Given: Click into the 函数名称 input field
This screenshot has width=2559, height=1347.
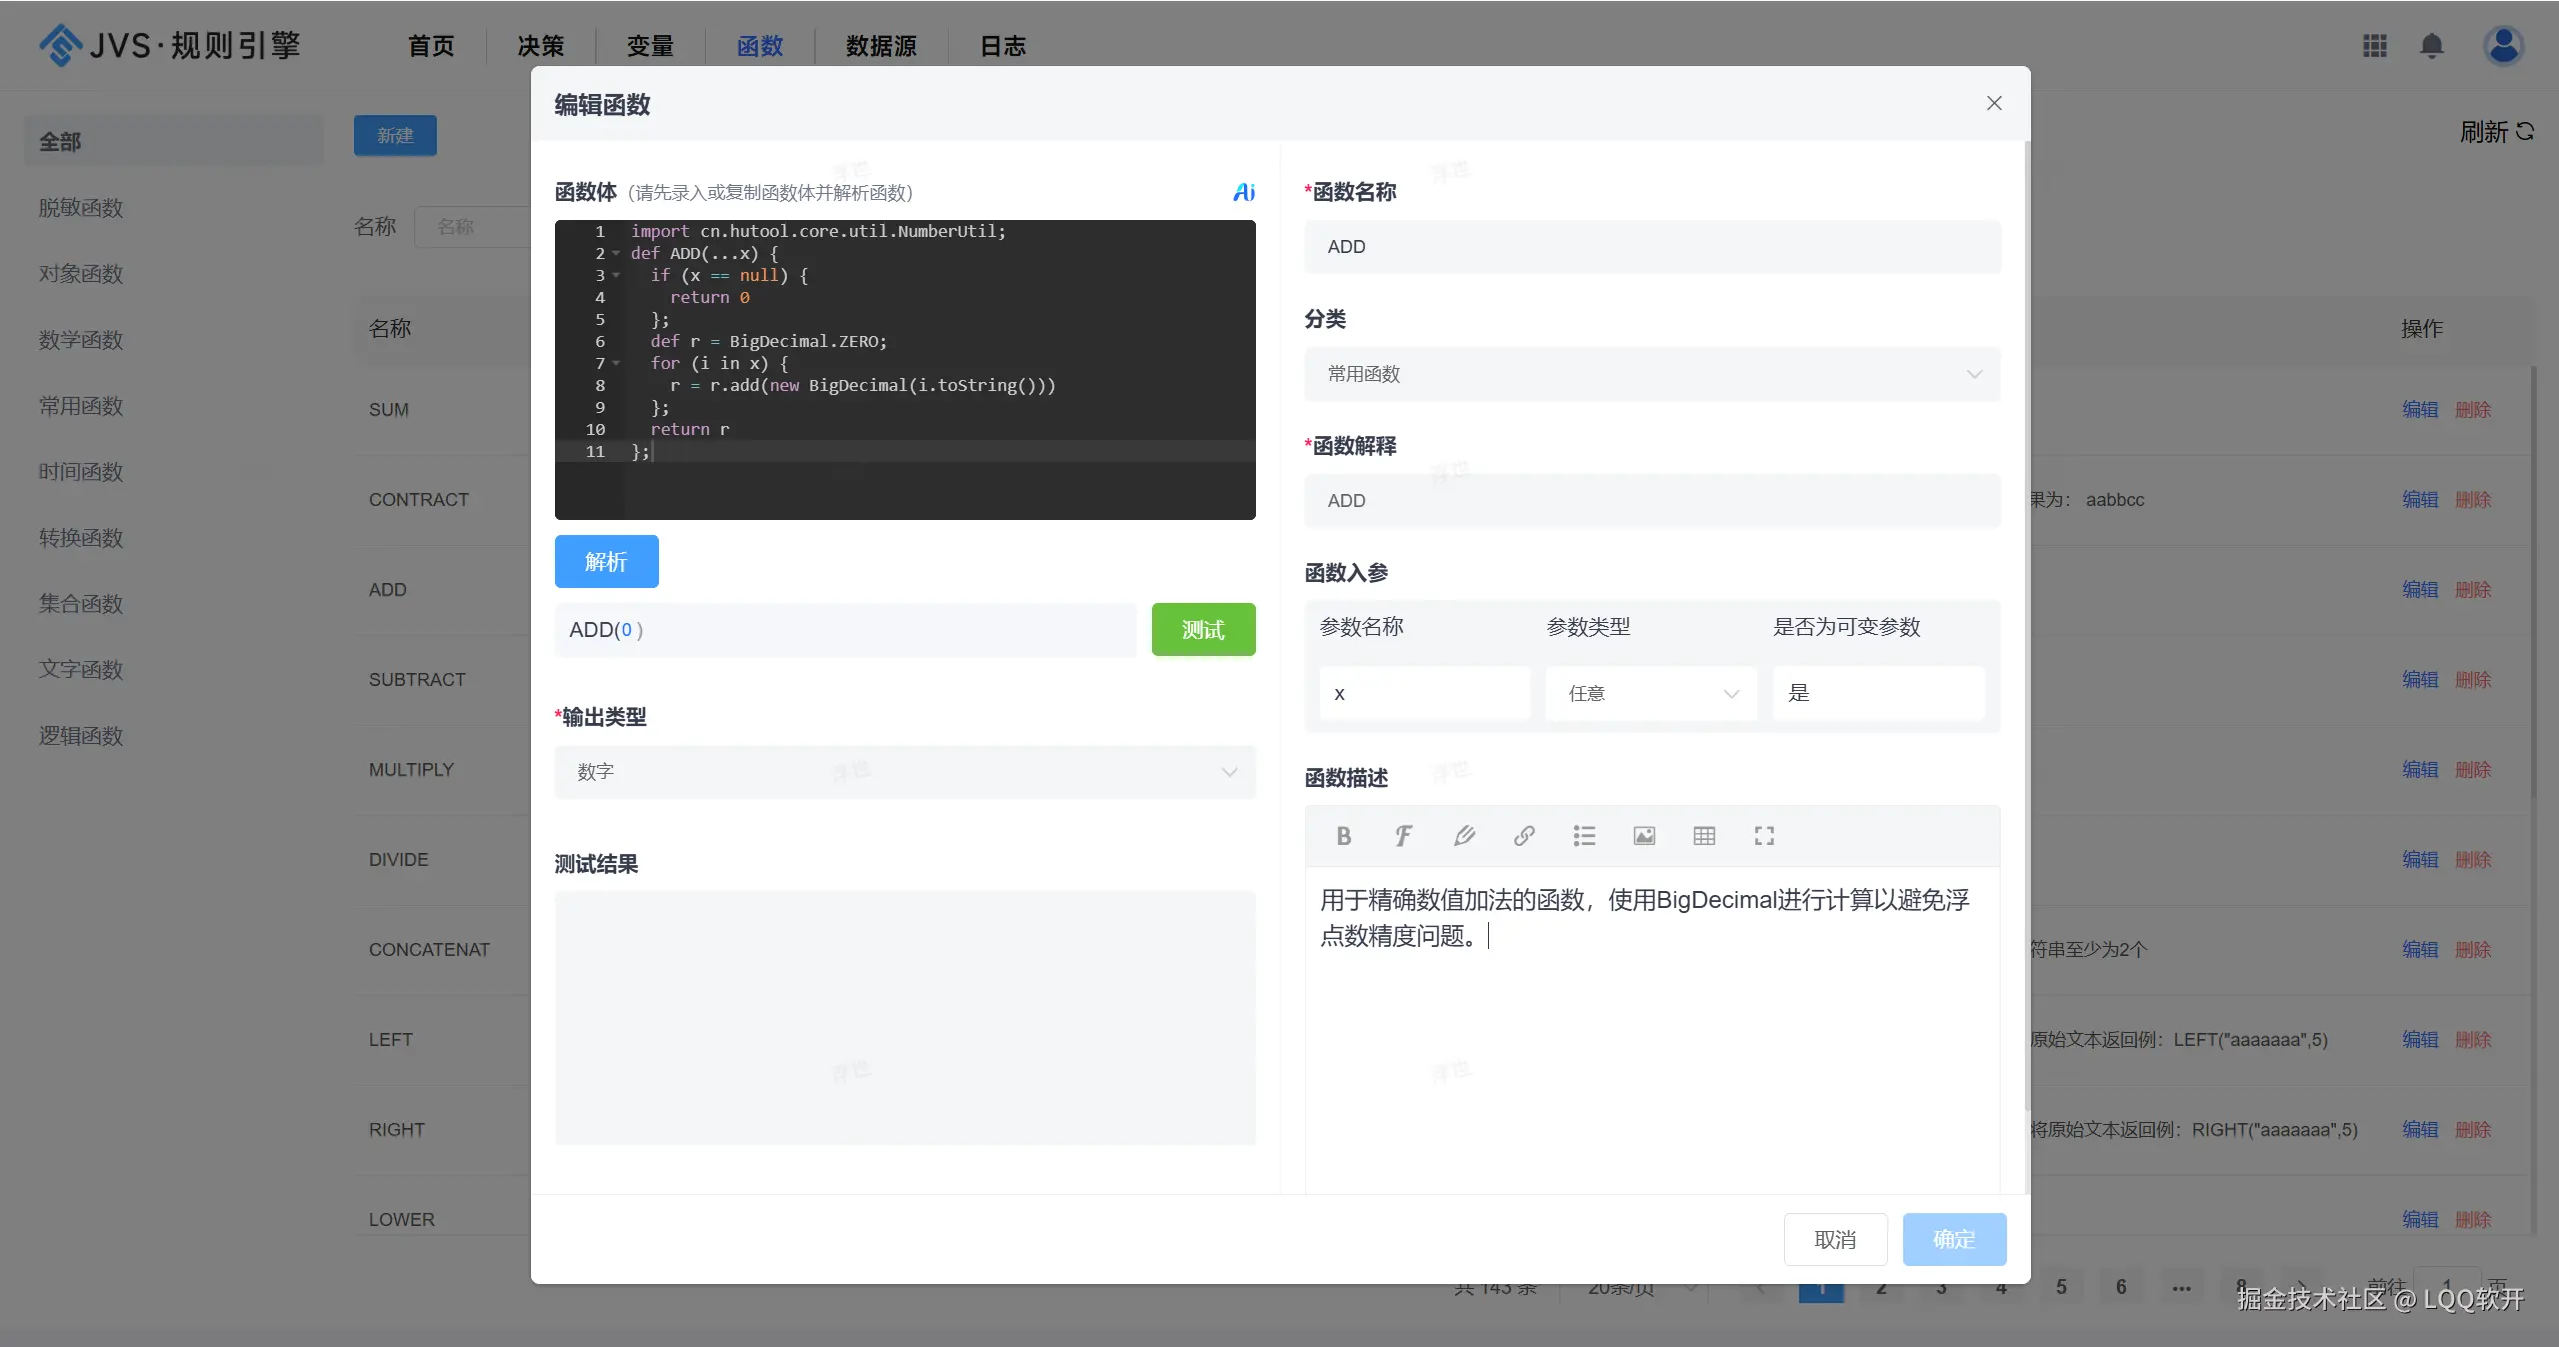Looking at the screenshot, I should [x=1652, y=247].
